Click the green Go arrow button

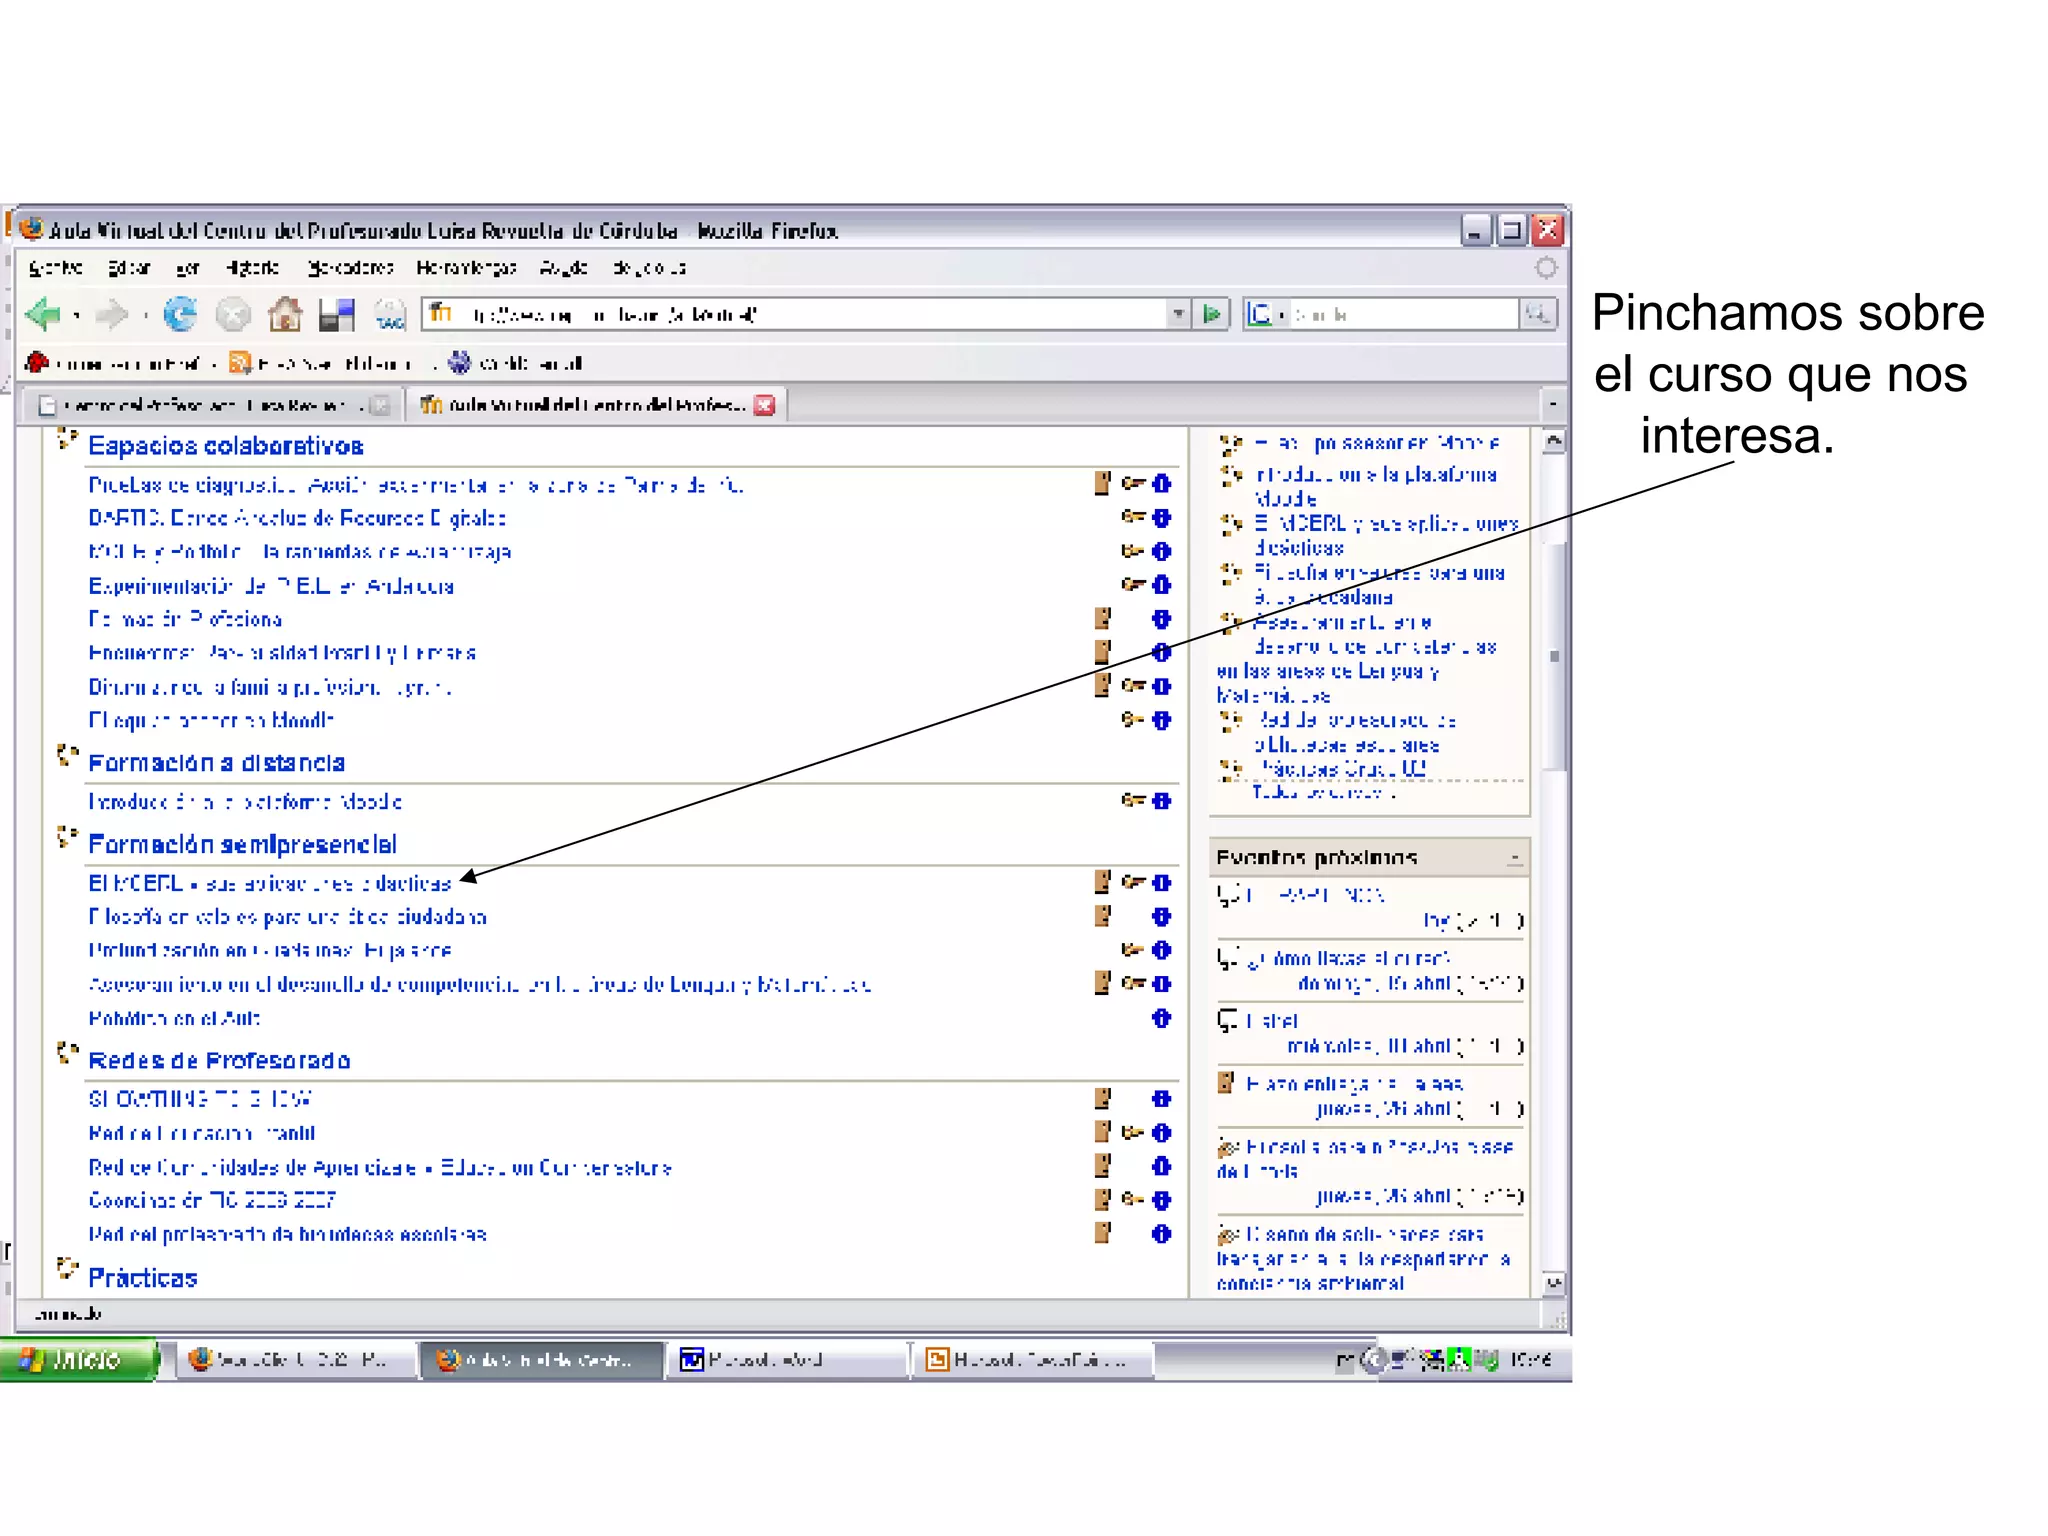[1212, 315]
